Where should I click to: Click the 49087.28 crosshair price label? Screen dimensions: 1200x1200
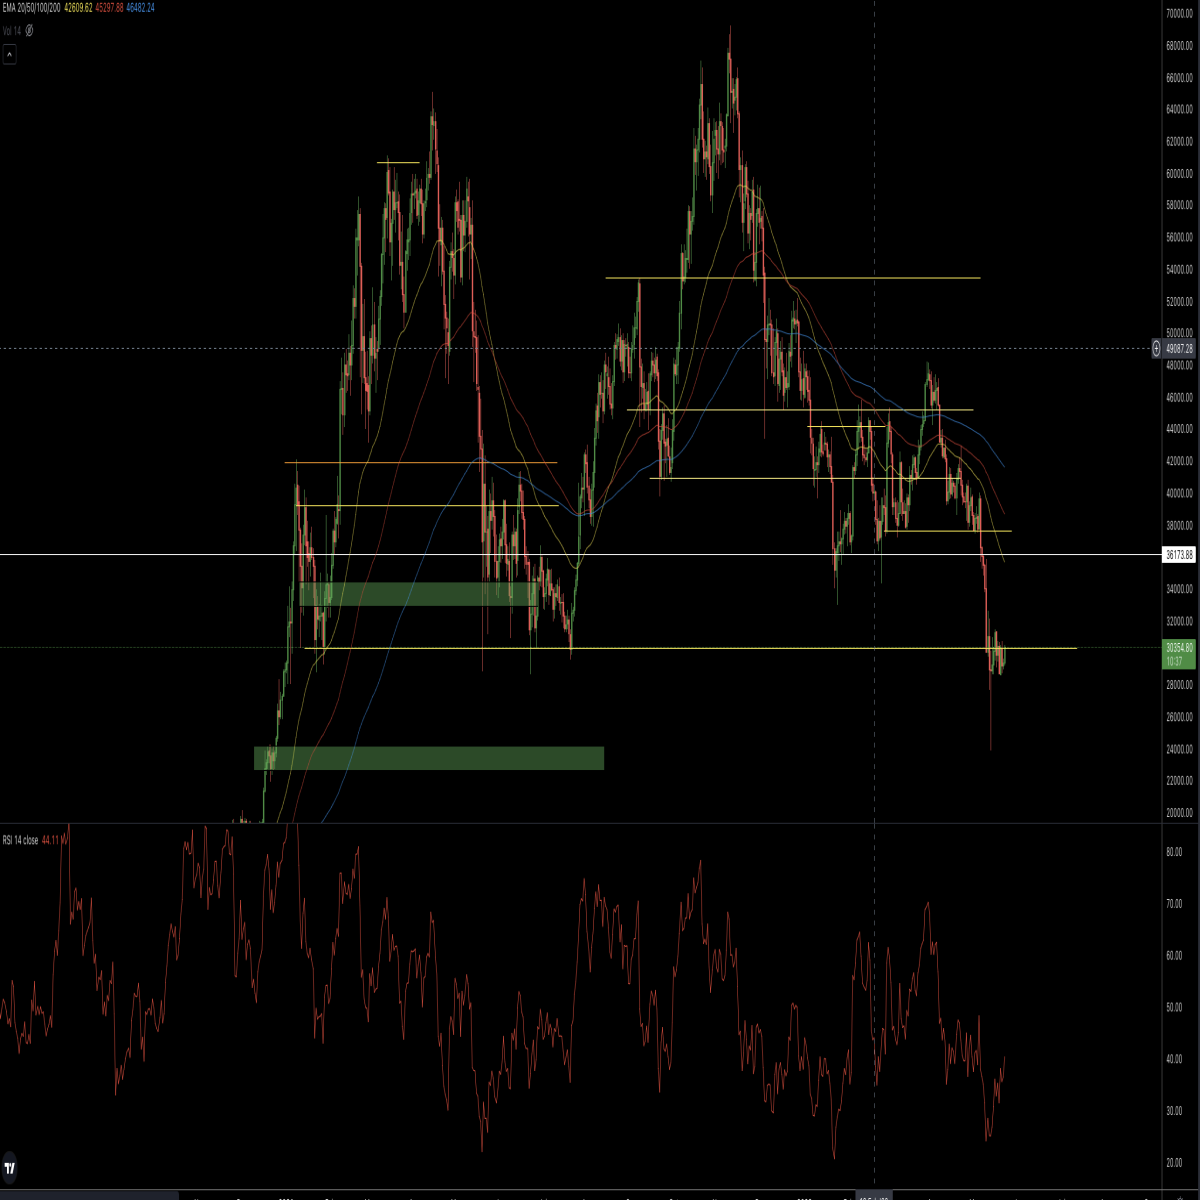click(x=1179, y=349)
